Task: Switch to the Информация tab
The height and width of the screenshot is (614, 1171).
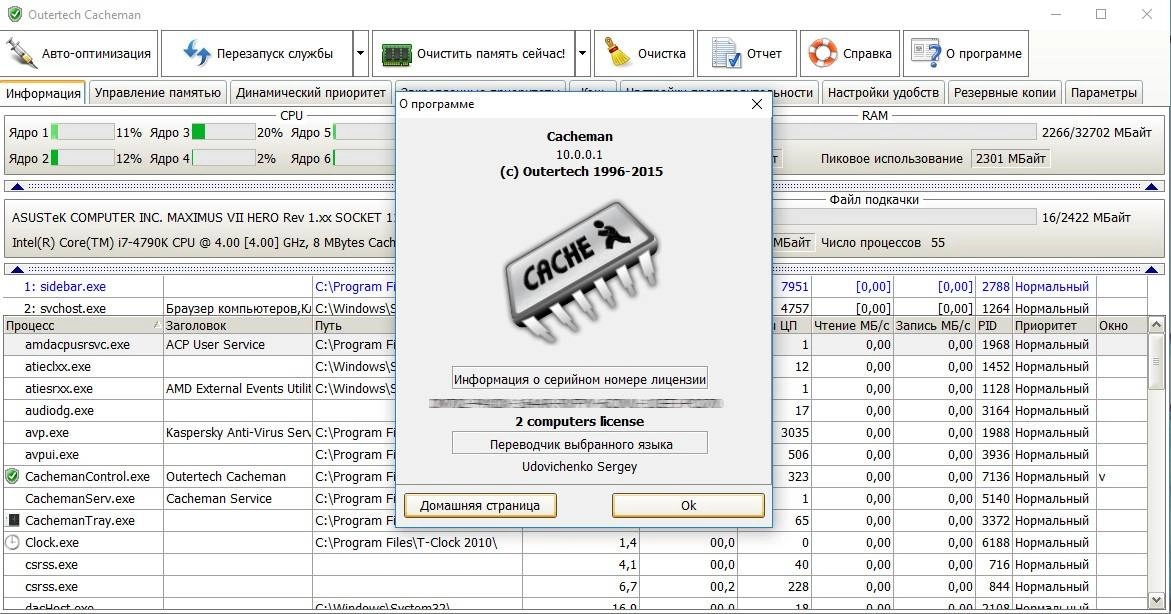Action: pyautogui.click(x=43, y=93)
